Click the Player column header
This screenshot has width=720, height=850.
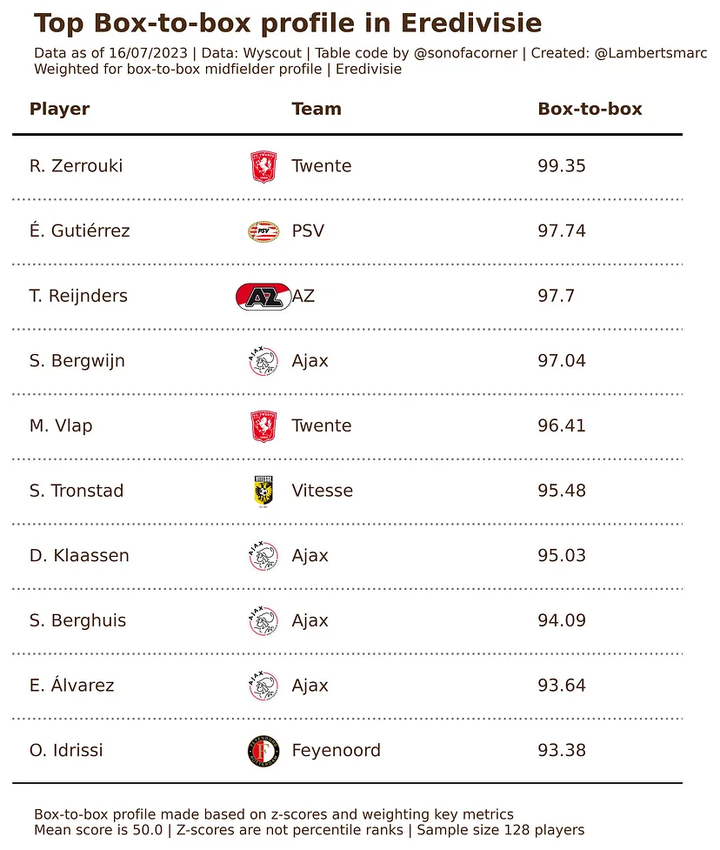[60, 109]
